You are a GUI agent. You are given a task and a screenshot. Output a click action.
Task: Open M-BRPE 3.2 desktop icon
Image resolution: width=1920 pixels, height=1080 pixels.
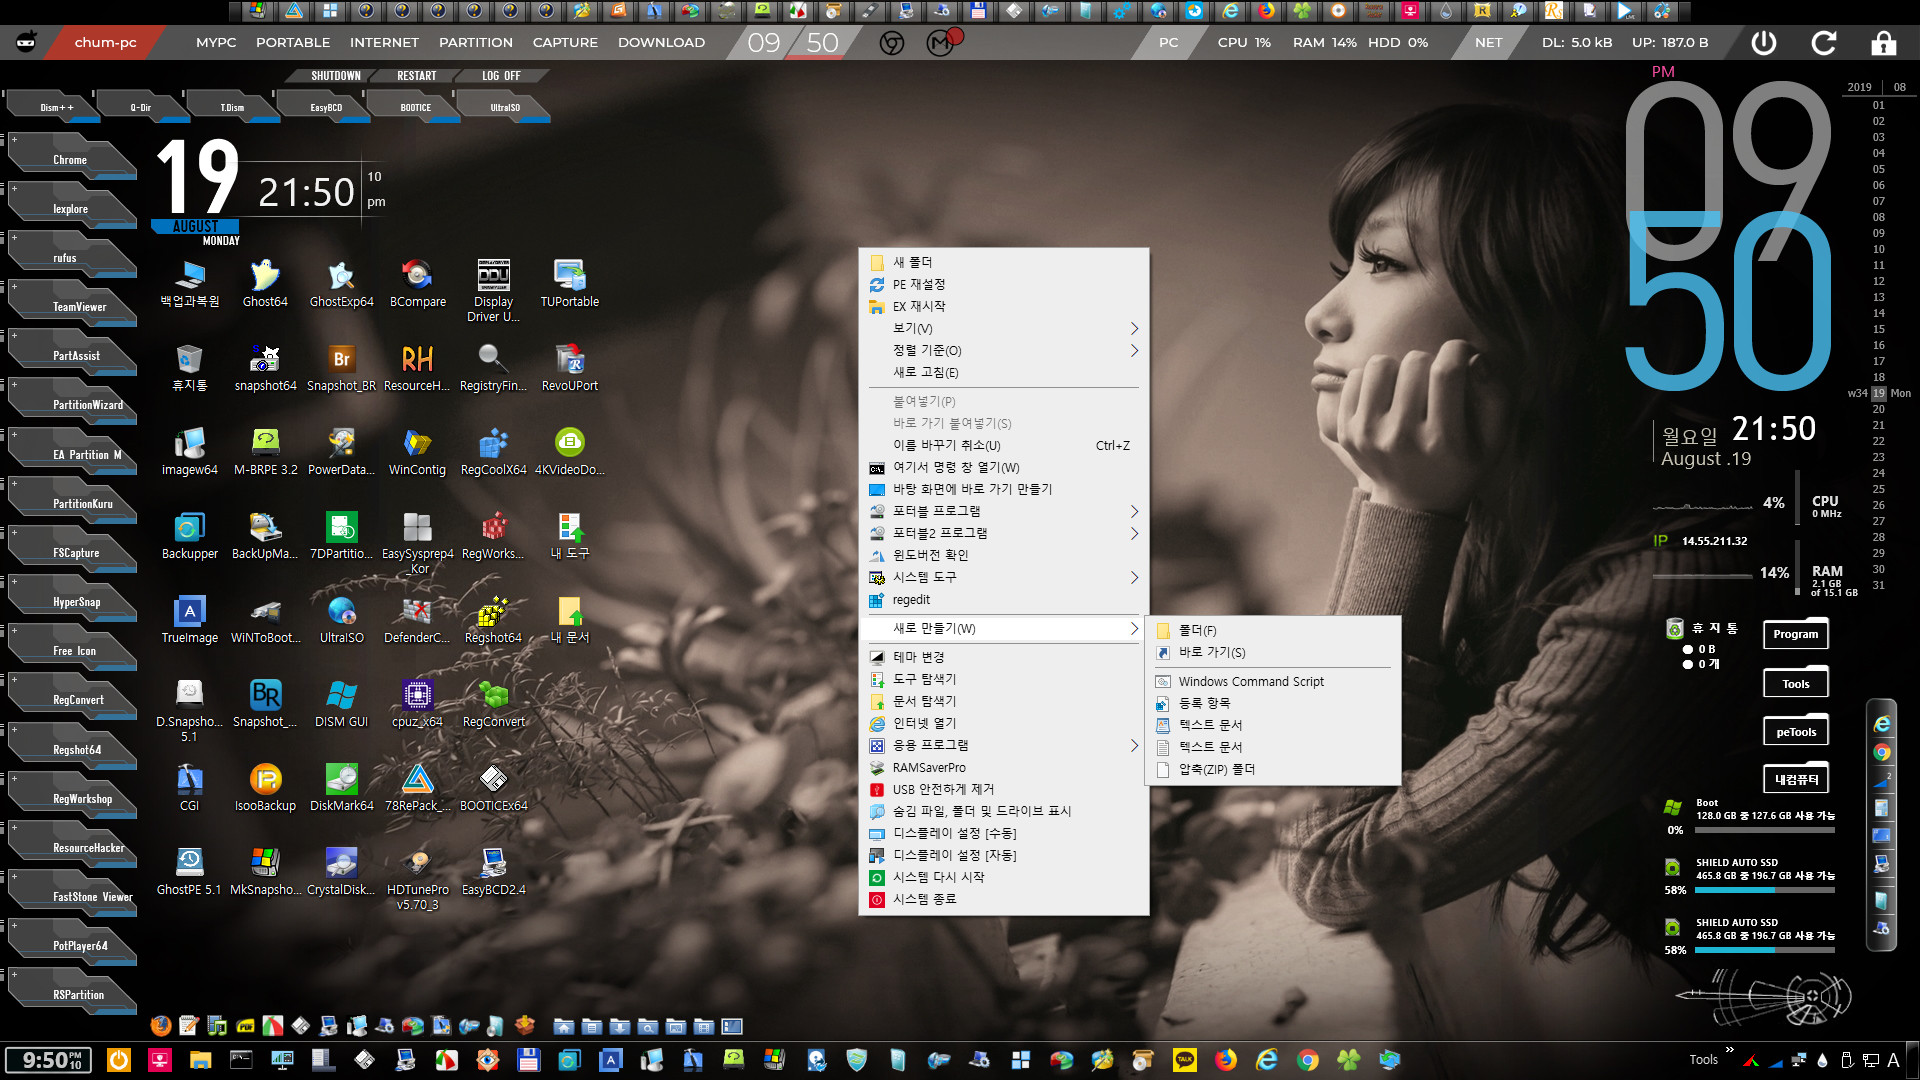click(x=265, y=451)
